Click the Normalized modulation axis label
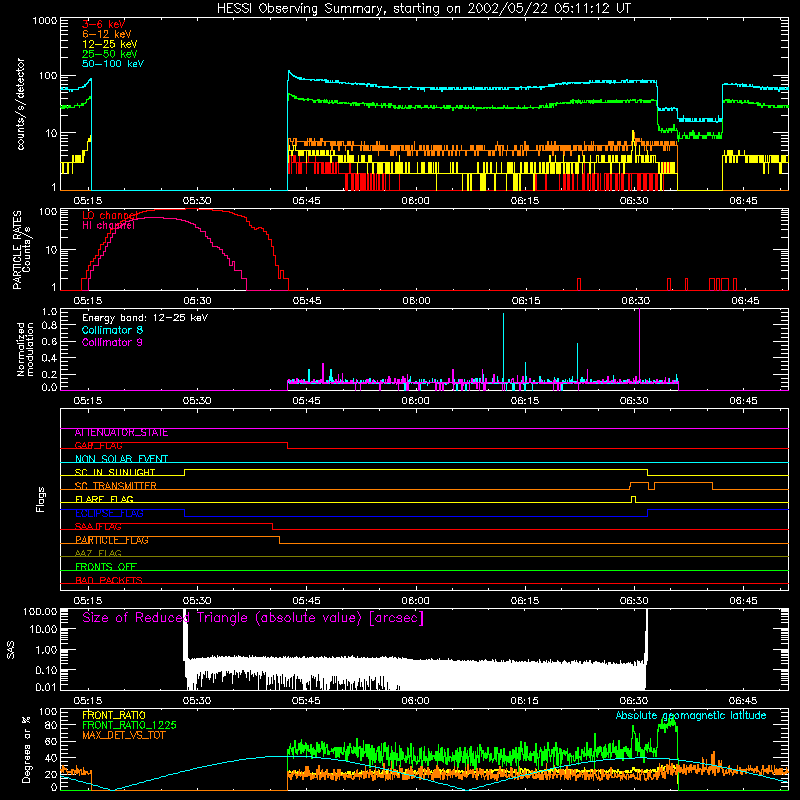This screenshot has width=800, height=800. pos(25,349)
